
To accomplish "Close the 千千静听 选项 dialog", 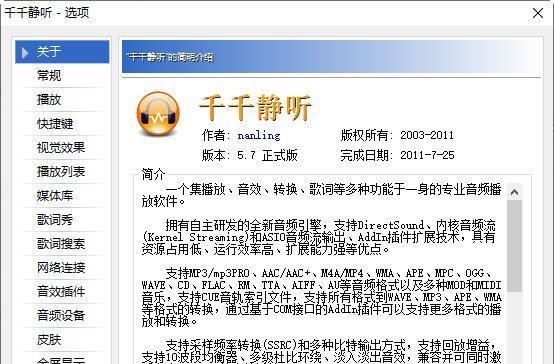I will tap(538, 13).
